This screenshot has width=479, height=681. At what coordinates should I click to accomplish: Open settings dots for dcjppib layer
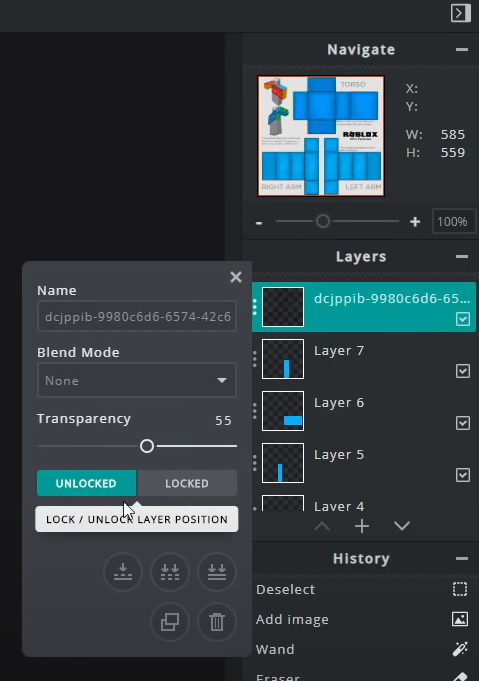point(255,307)
